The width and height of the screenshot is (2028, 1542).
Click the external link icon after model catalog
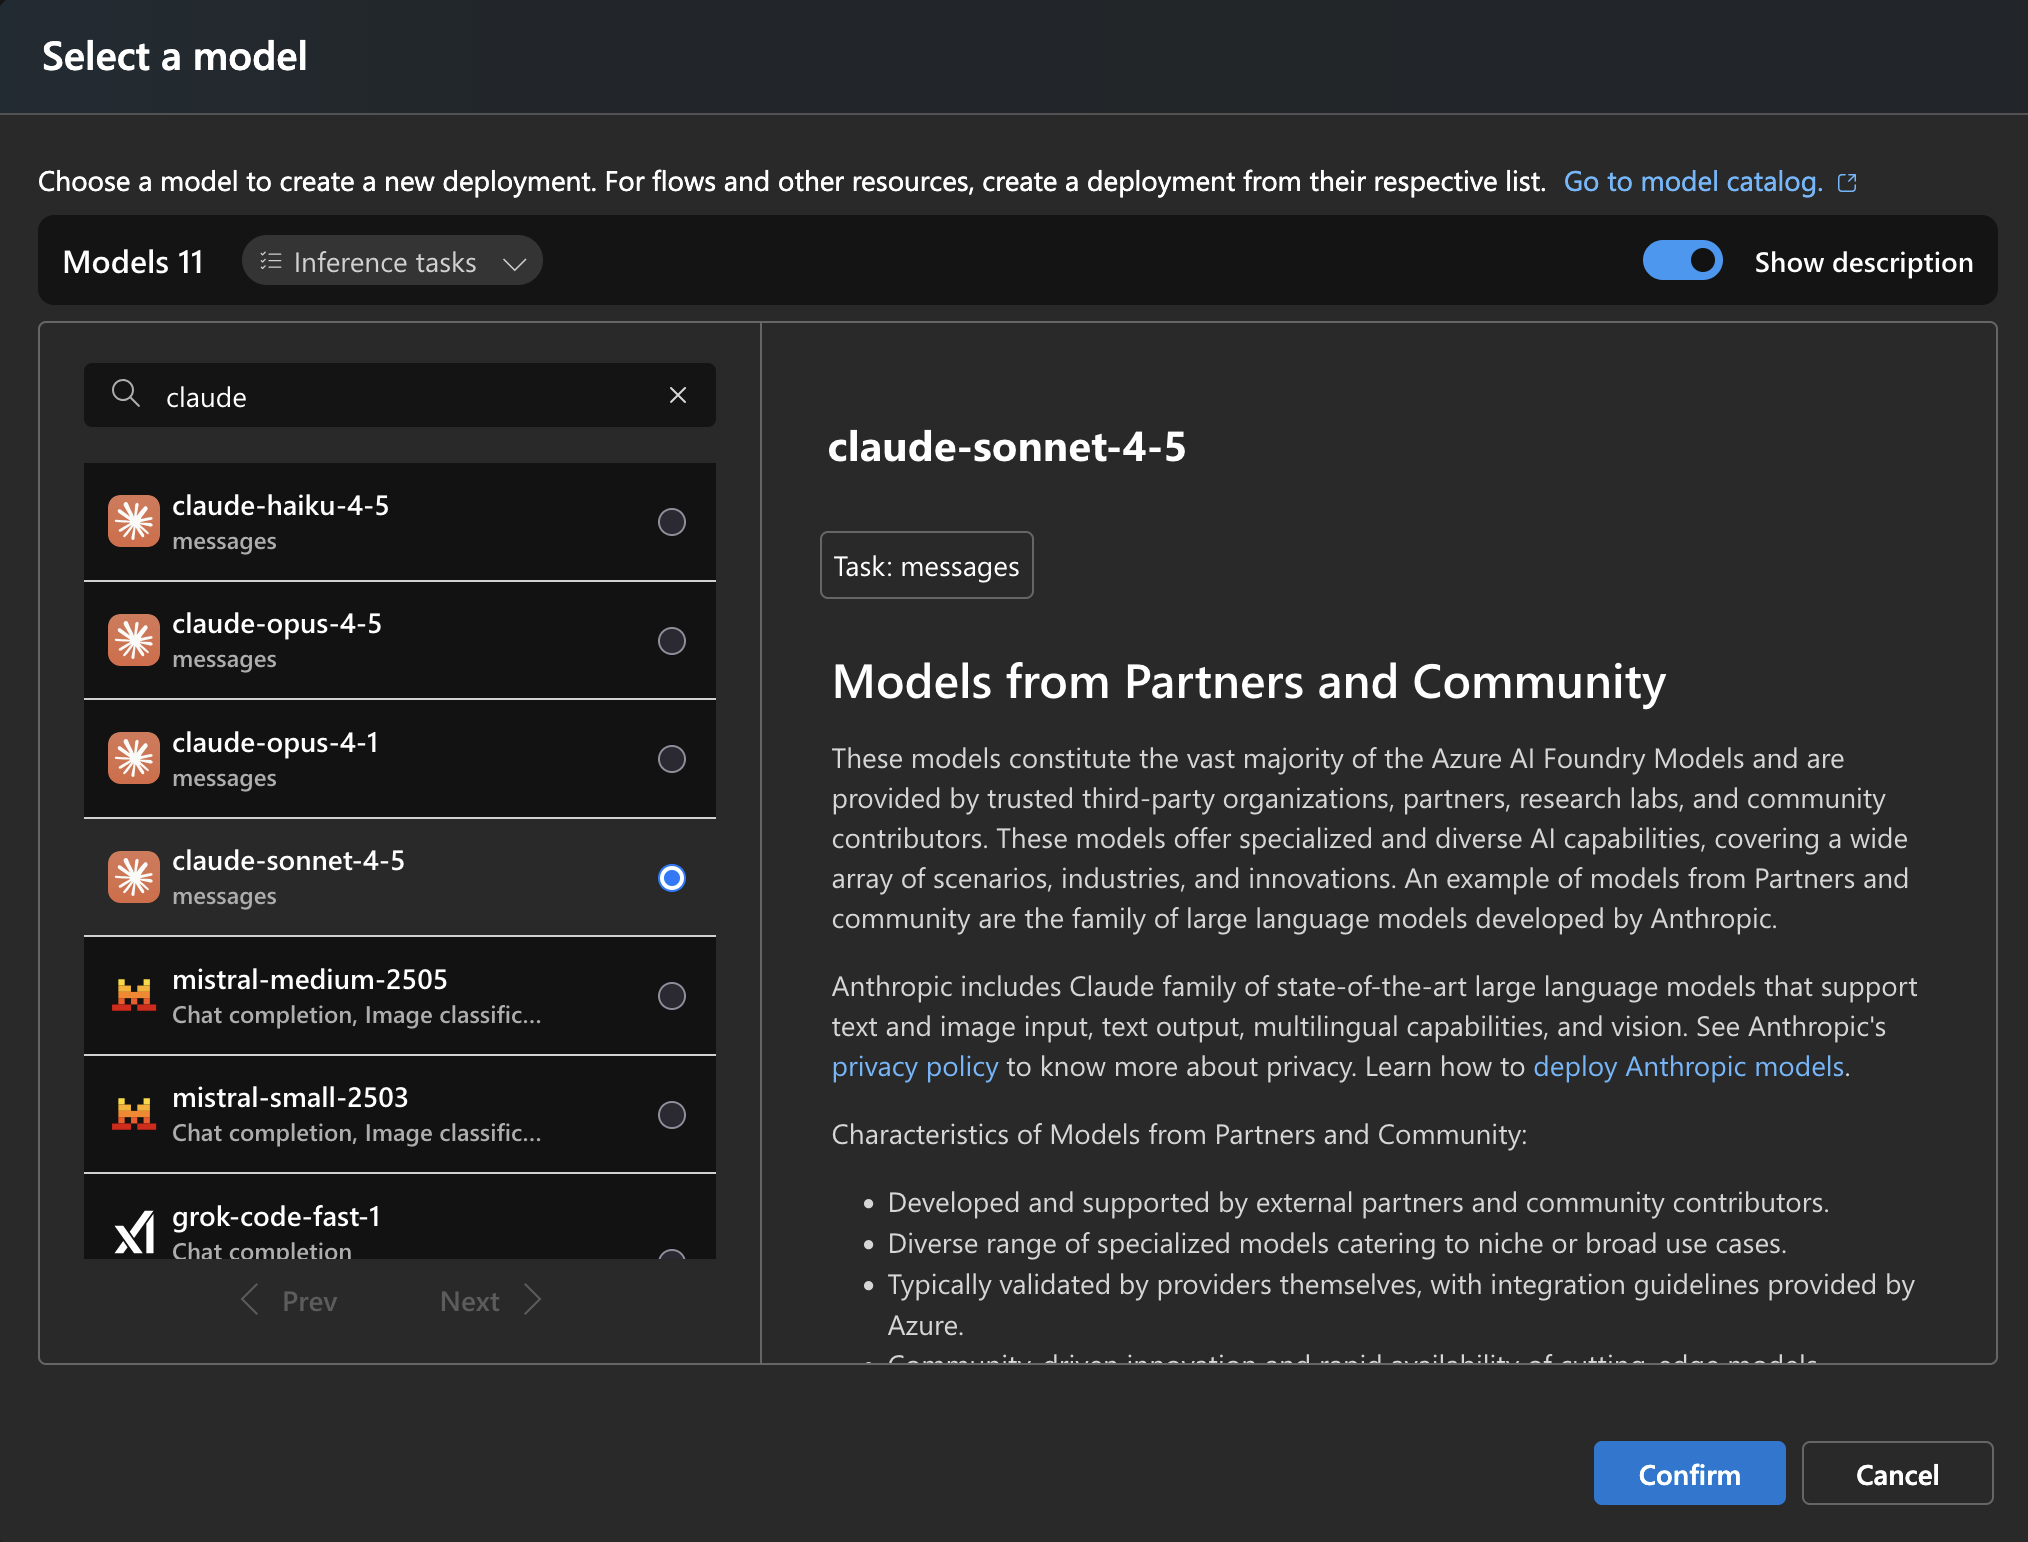coord(1847,181)
